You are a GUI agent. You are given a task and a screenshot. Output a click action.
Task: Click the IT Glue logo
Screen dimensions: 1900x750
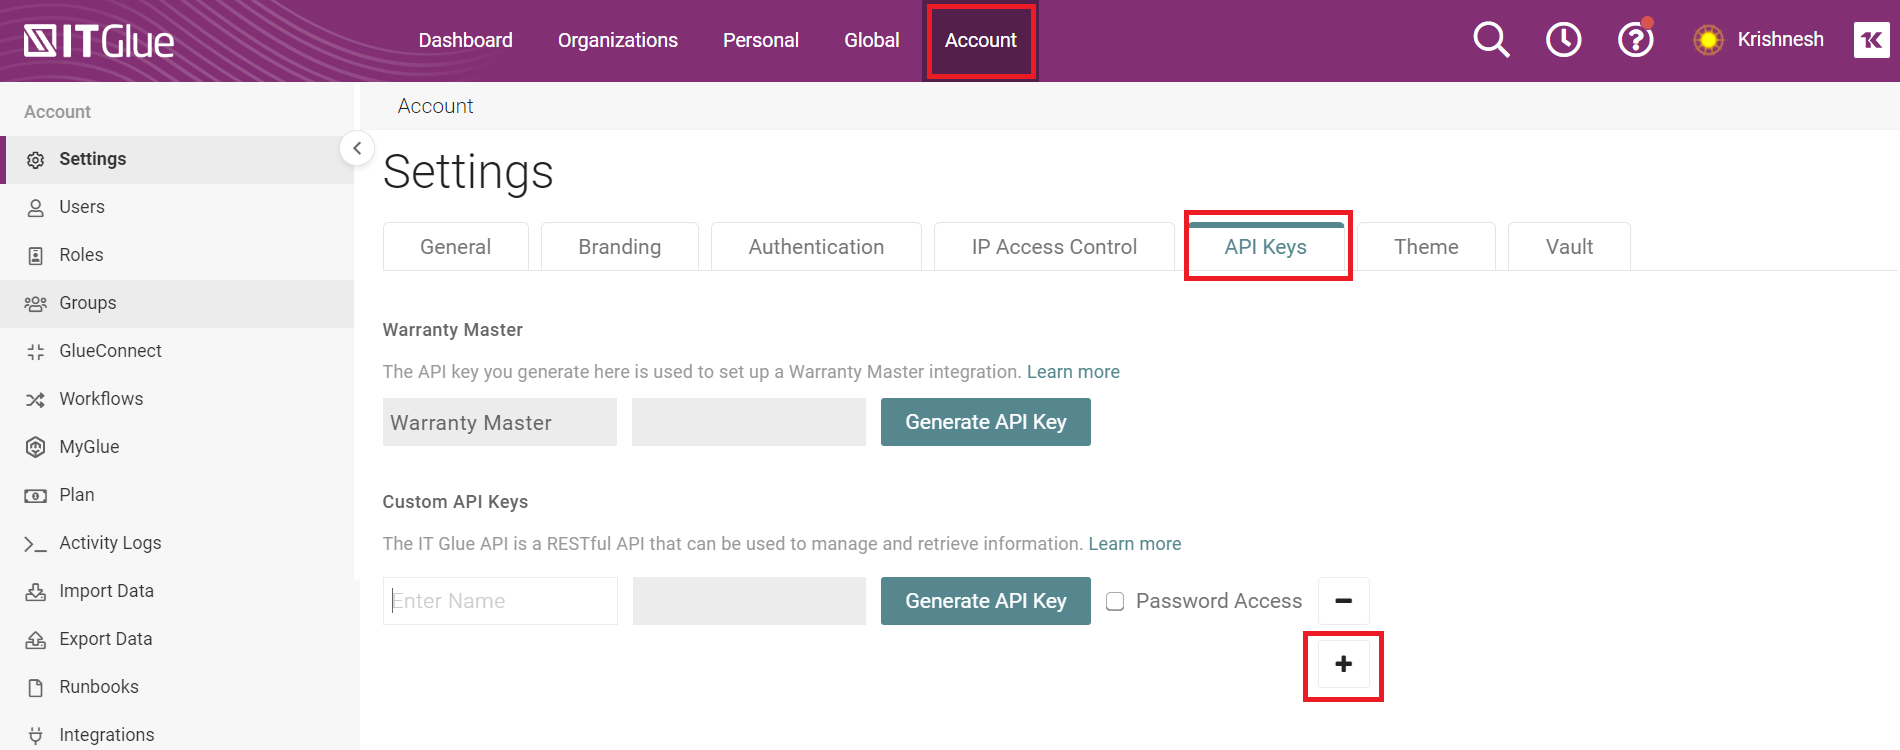(x=99, y=41)
